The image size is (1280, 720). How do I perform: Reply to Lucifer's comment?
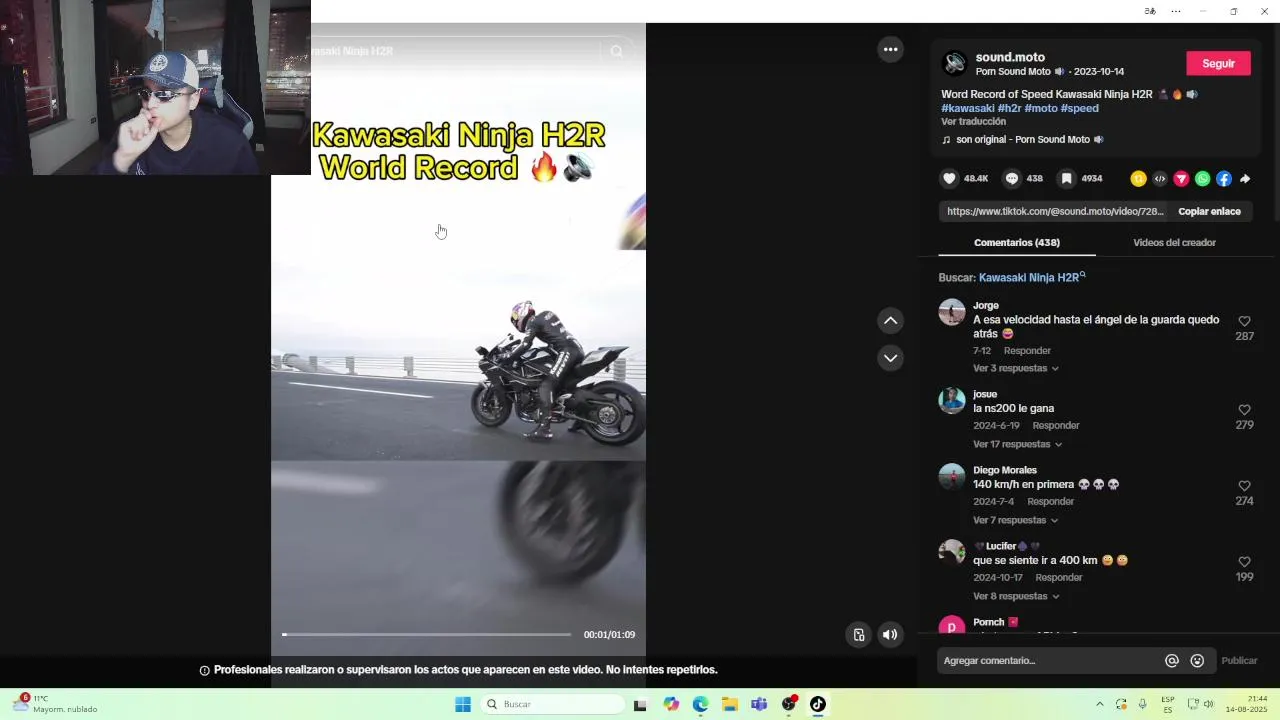tap(1059, 577)
